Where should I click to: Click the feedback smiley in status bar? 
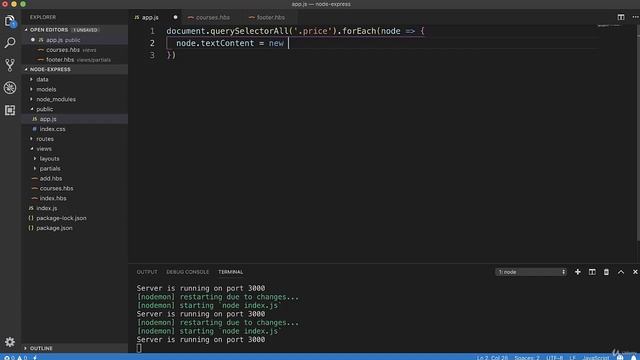tap(620, 358)
